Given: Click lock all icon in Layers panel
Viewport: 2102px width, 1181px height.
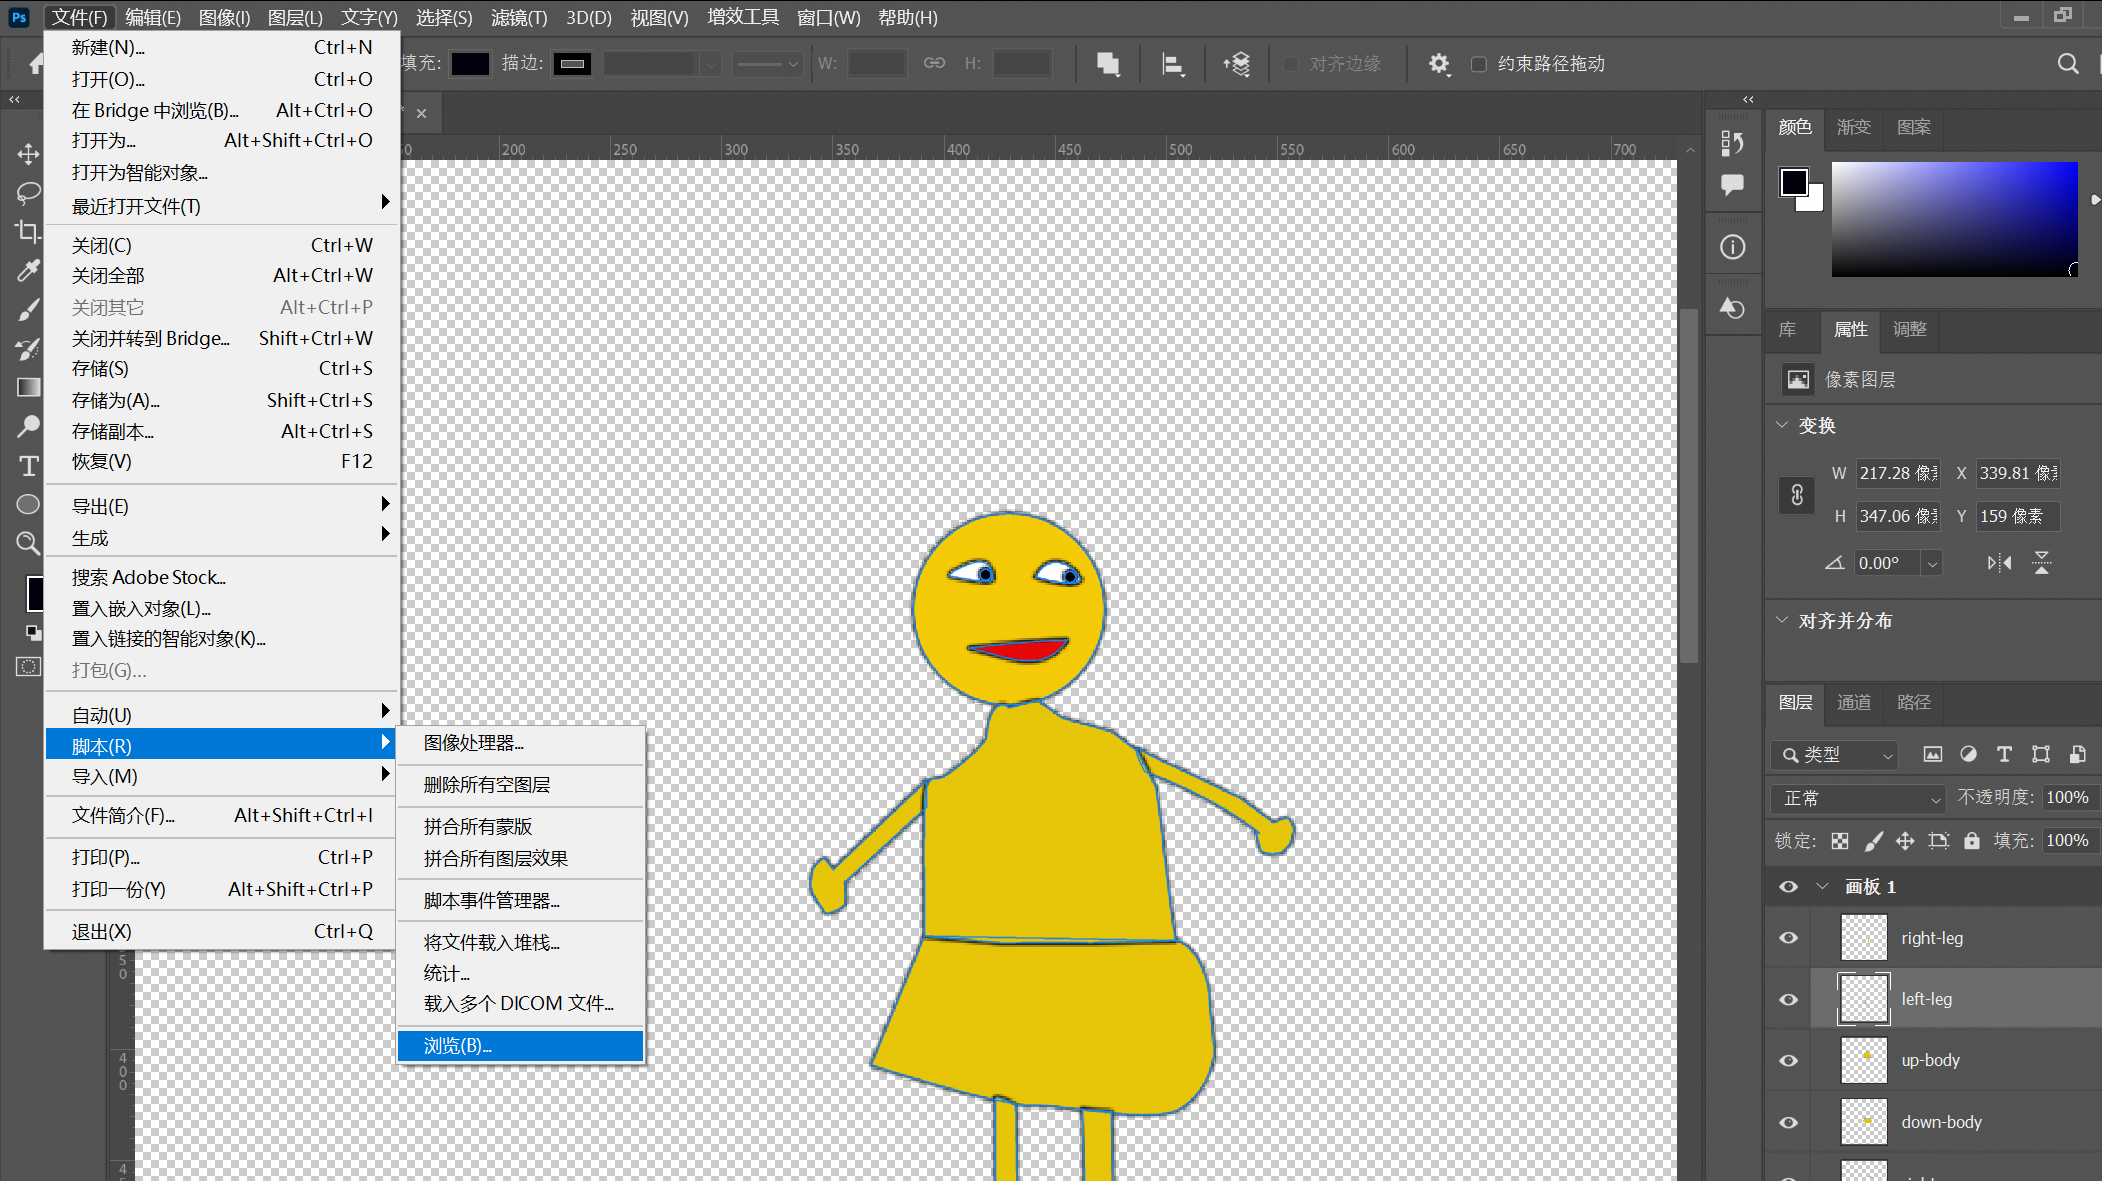Looking at the screenshot, I should coord(1971,841).
